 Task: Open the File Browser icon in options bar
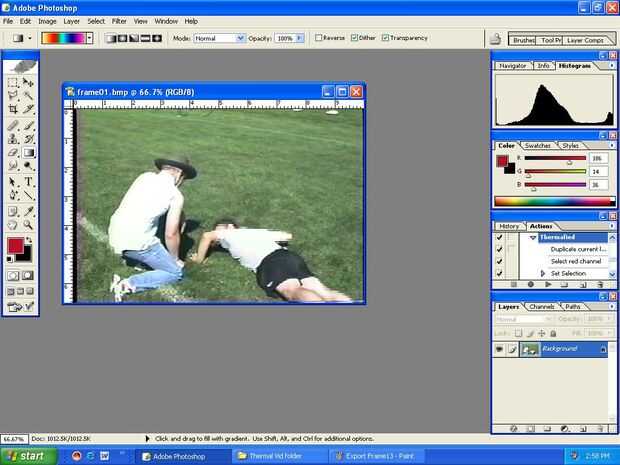coord(495,39)
